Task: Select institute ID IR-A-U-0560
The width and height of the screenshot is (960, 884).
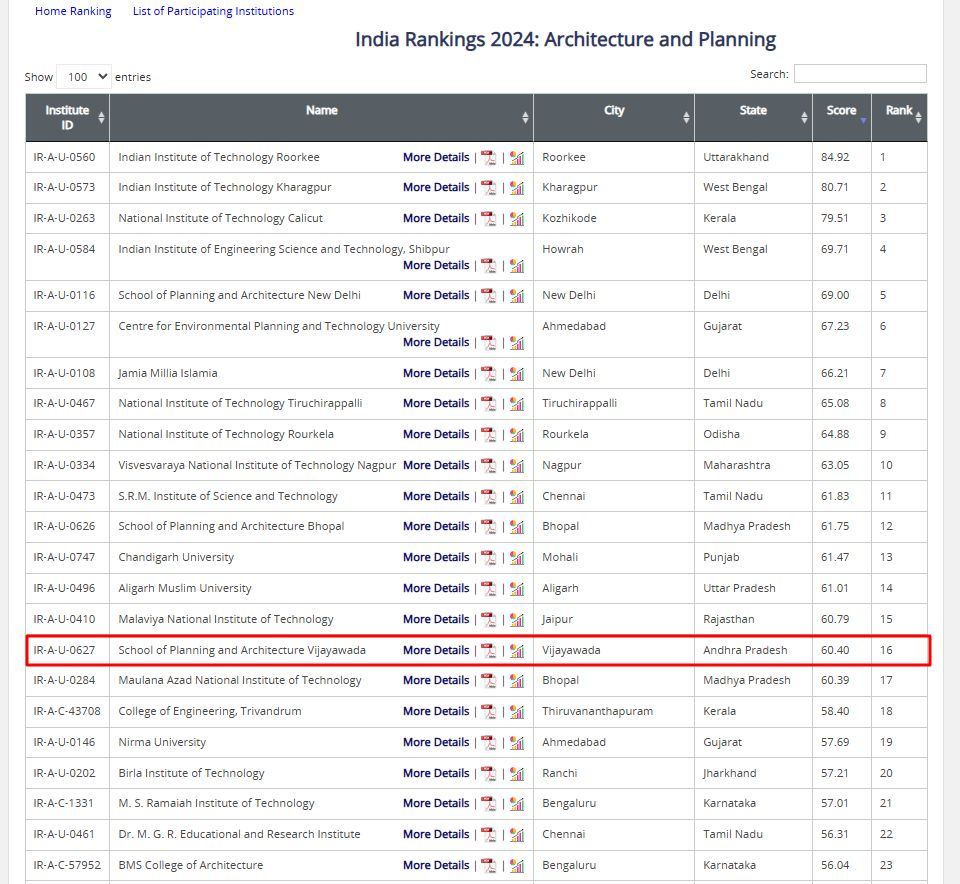Action: click(x=64, y=157)
